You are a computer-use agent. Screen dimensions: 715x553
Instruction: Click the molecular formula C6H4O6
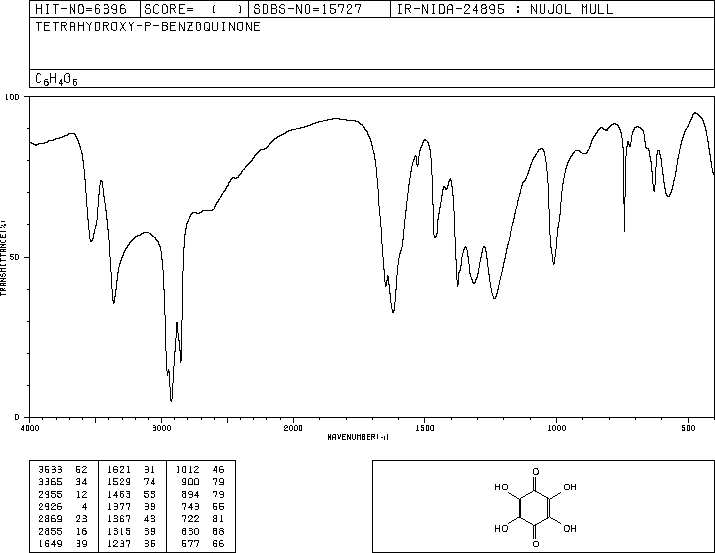(x=56, y=79)
